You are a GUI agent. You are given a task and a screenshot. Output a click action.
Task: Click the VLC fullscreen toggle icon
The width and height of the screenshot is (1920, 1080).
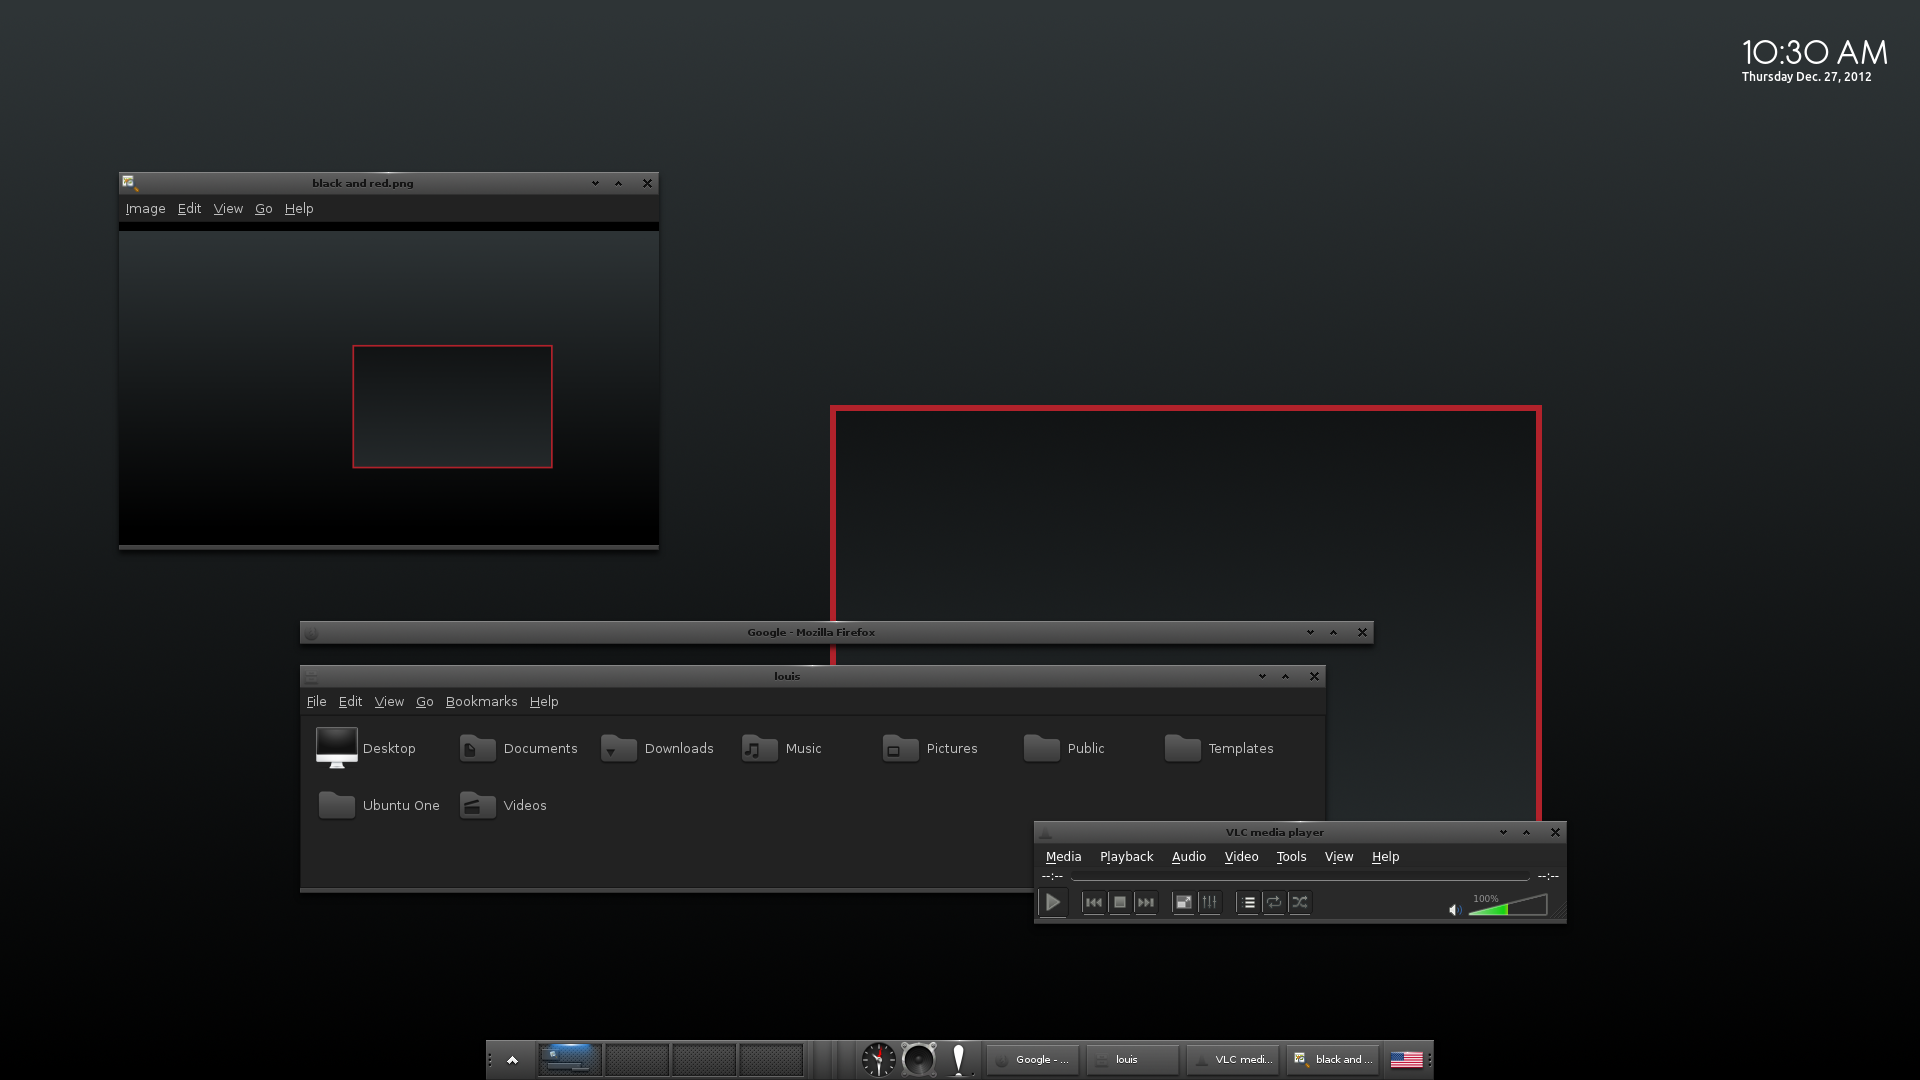(1183, 902)
